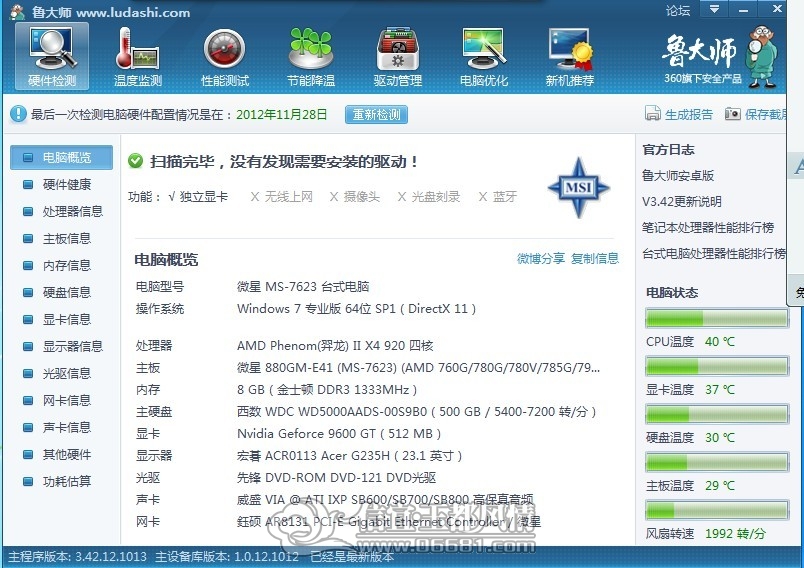Screen dimensions: 804x568
Task: Click 保存截屏 camera screenshot icon
Action: pyautogui.click(x=733, y=114)
